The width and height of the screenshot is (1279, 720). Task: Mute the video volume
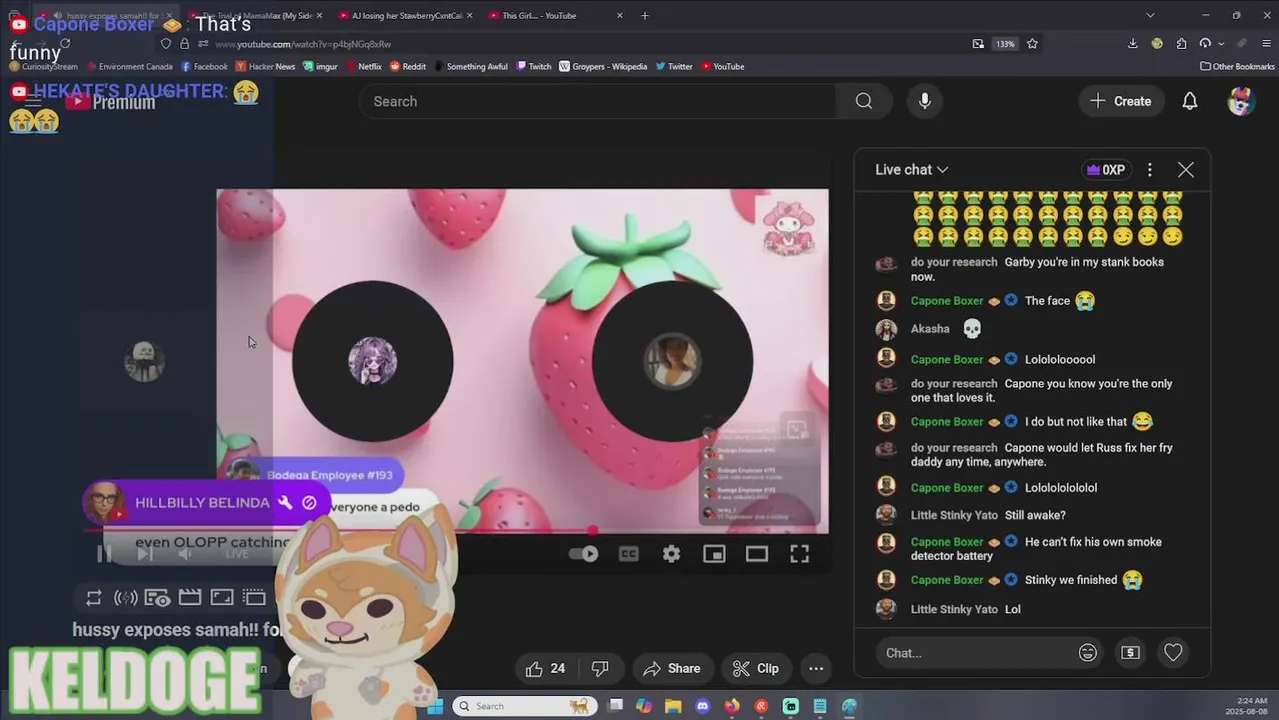click(x=185, y=553)
